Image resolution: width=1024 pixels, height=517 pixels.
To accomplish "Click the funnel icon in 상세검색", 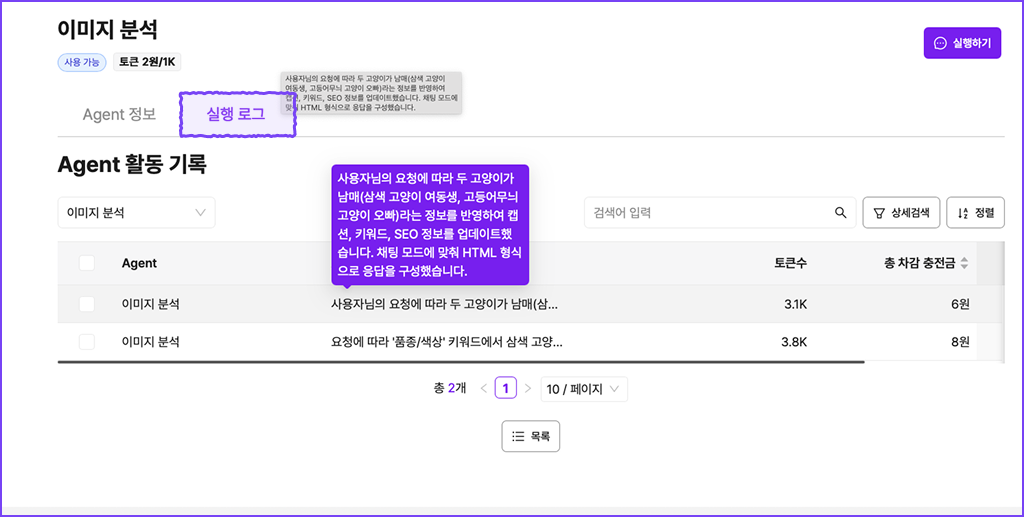I will (x=879, y=212).
